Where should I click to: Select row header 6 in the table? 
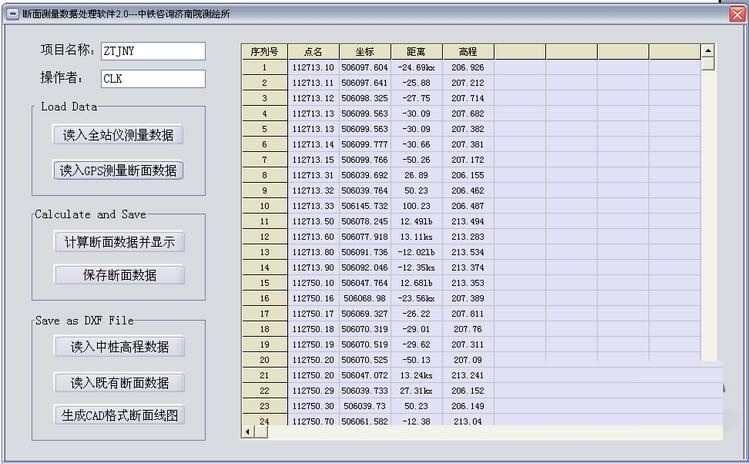[x=264, y=144]
